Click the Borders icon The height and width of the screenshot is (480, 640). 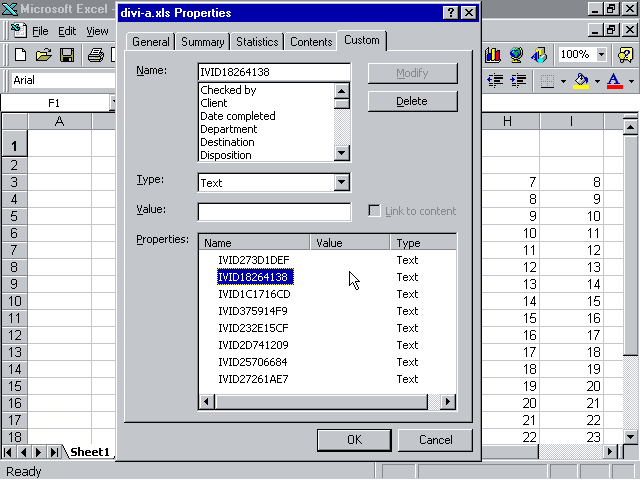(x=547, y=81)
